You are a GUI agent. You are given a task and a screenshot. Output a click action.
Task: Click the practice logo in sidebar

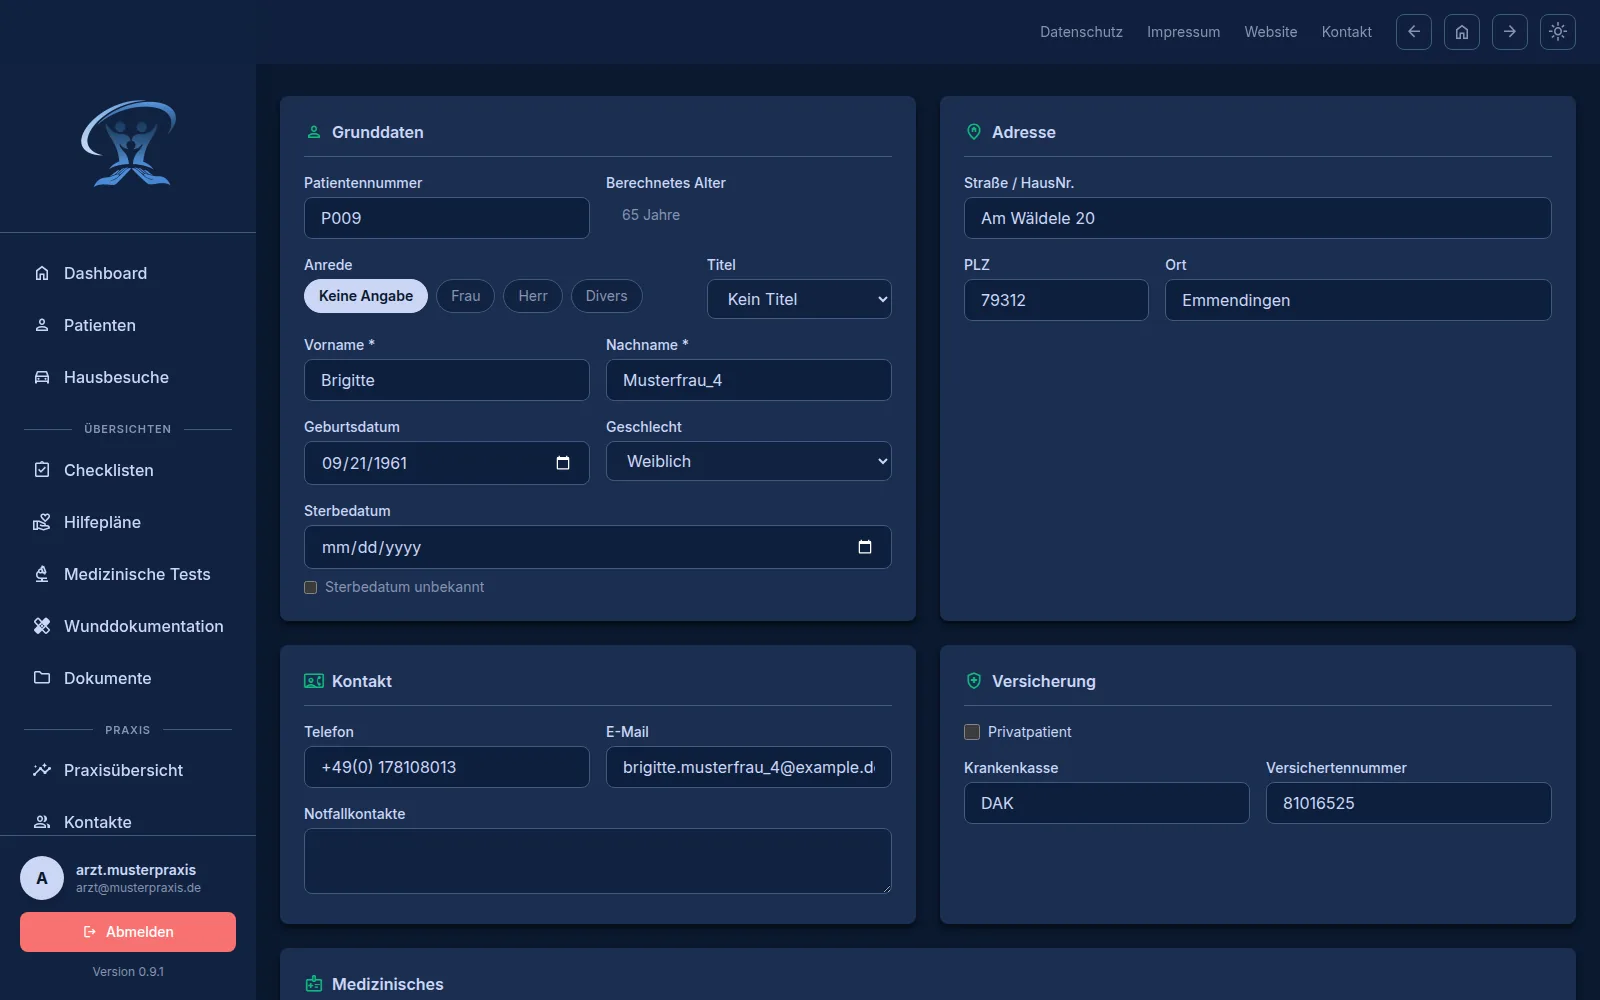[x=128, y=143]
